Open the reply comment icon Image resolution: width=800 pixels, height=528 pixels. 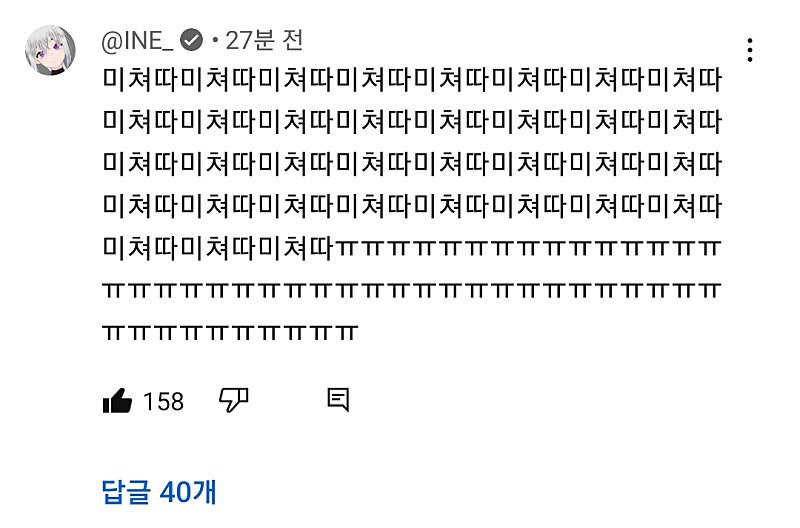click(338, 401)
